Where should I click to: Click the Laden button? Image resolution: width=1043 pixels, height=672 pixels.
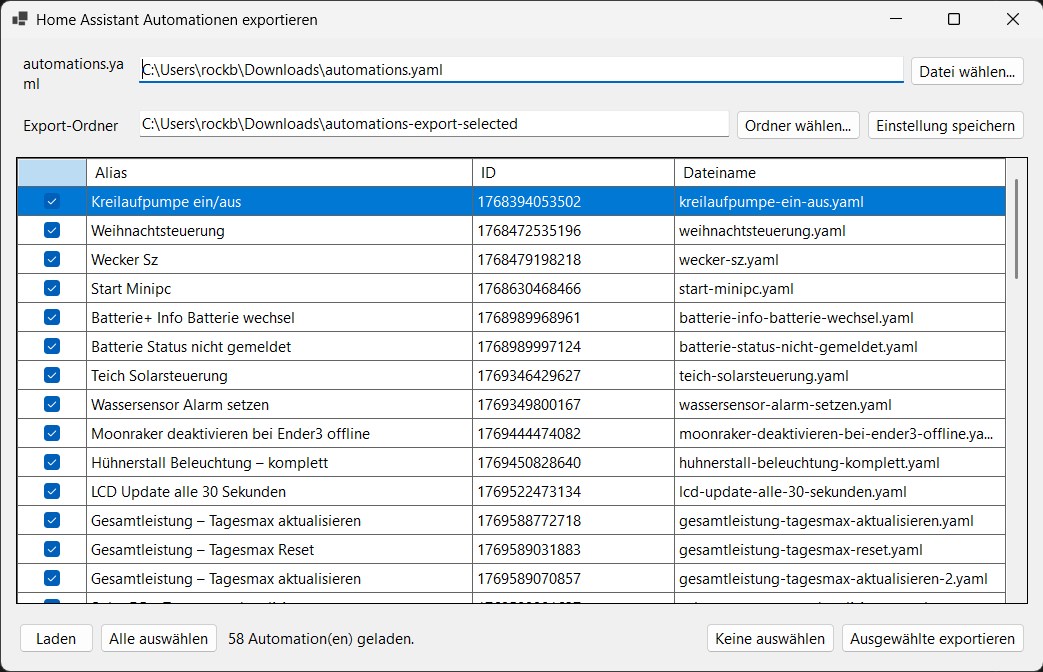(x=56, y=638)
